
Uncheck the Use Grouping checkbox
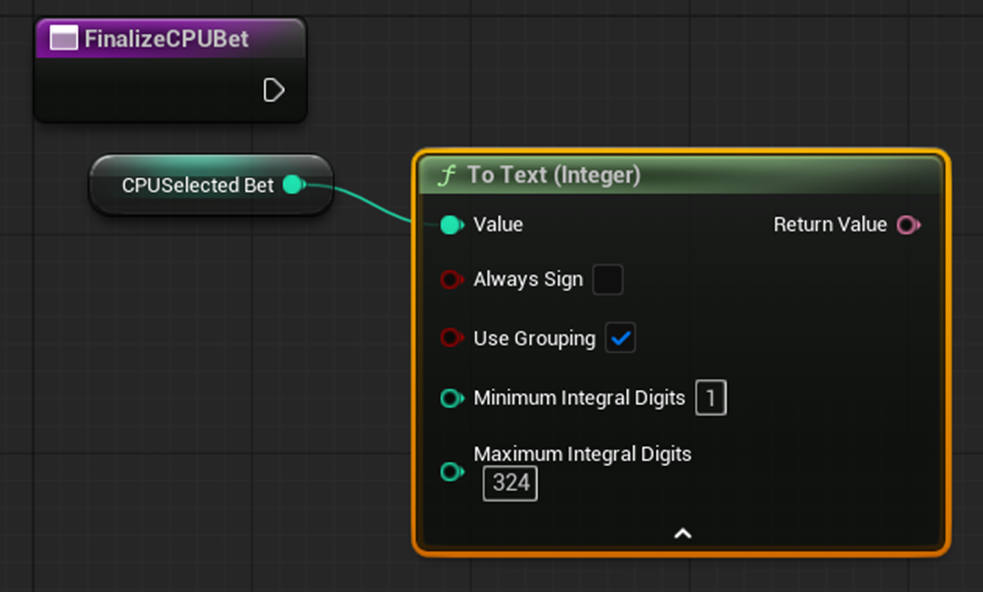(x=620, y=339)
